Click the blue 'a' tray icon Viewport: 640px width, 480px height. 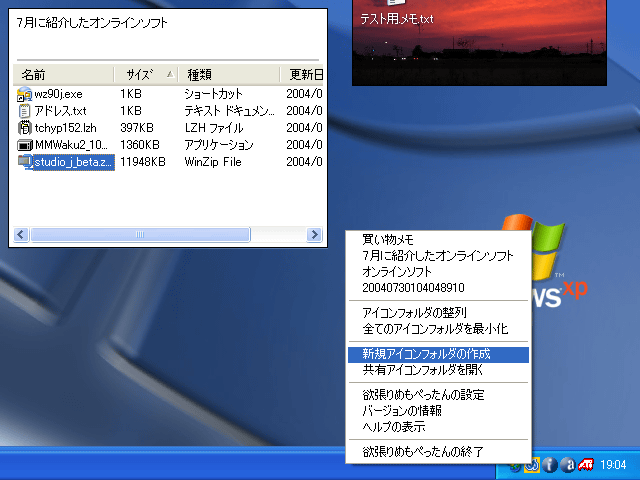(568, 464)
